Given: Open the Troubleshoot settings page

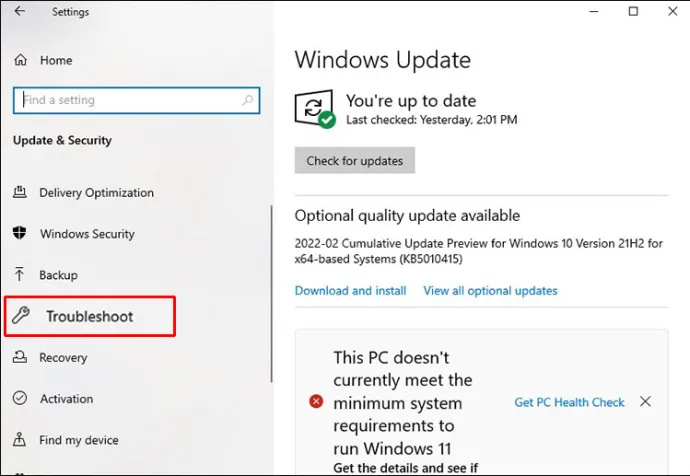Looking at the screenshot, I should [90, 316].
